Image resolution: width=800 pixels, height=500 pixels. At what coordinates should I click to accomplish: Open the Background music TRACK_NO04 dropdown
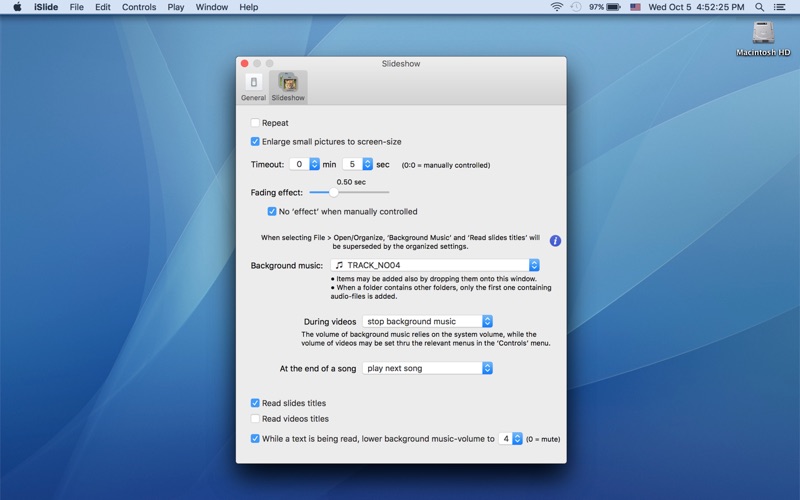(x=435, y=265)
